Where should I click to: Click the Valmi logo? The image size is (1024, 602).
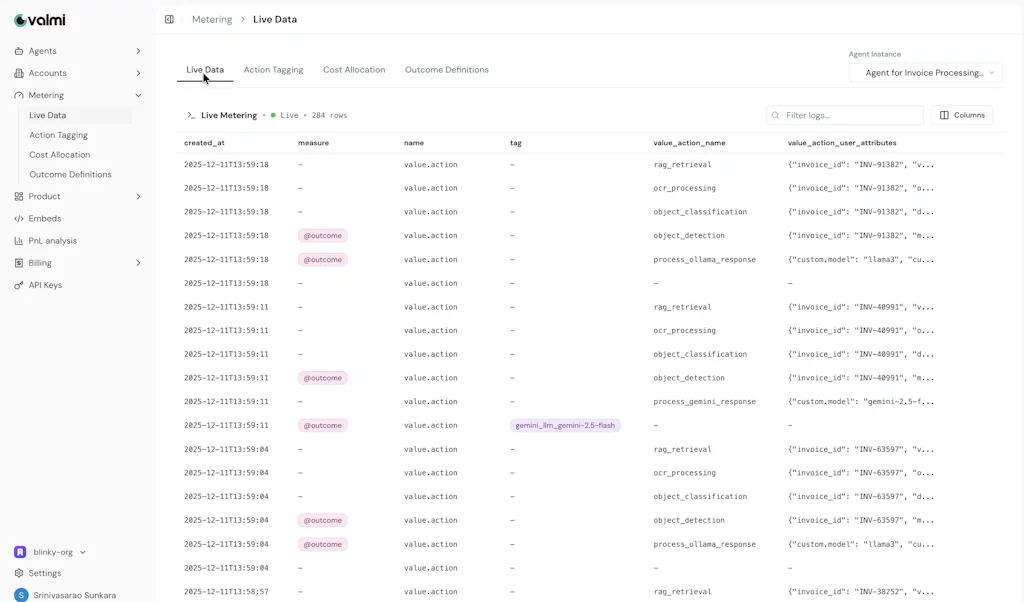38,19
